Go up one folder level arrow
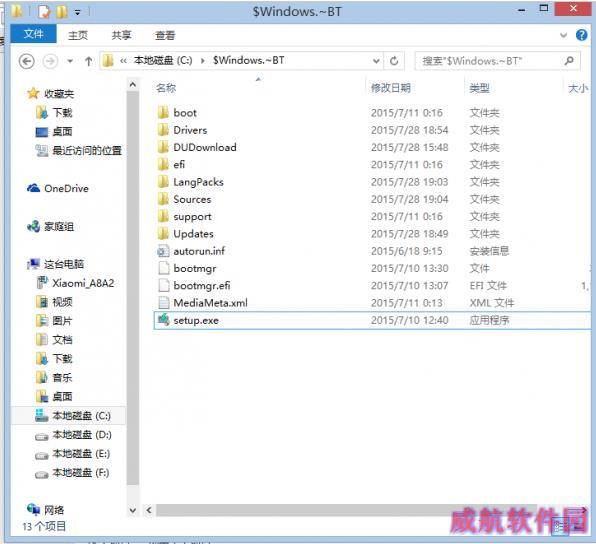Viewport: 596px width, 544px height. [88, 61]
